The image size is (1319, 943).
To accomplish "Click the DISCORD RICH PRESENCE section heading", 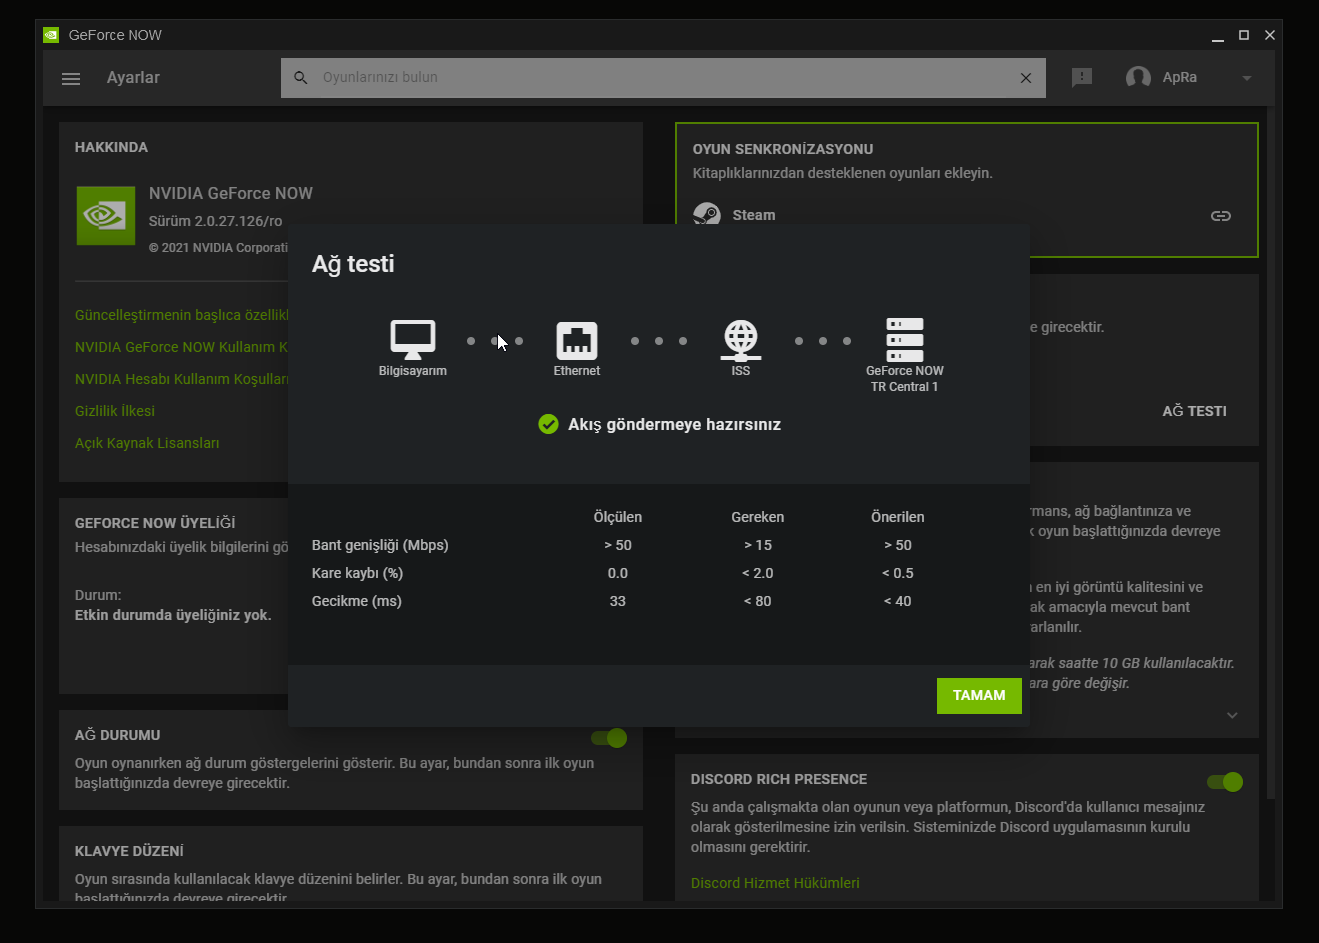I will [779, 779].
